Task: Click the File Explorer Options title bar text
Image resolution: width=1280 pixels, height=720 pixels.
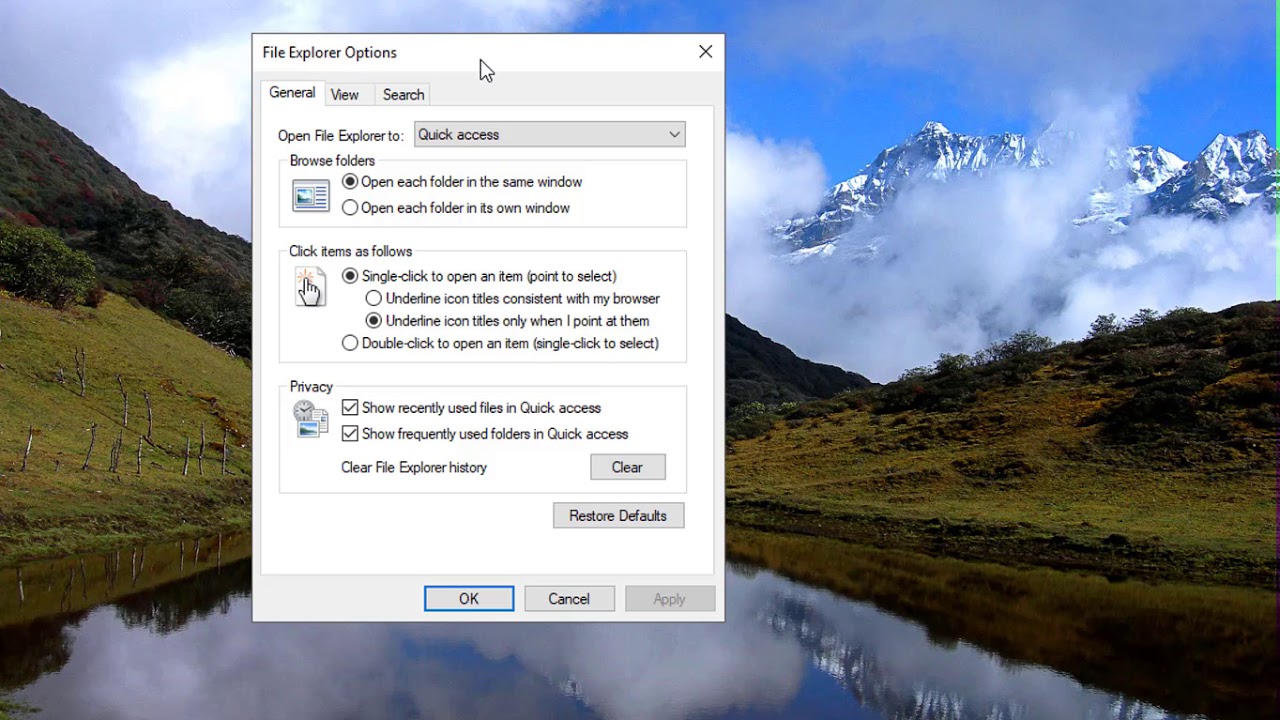Action: pyautogui.click(x=329, y=53)
